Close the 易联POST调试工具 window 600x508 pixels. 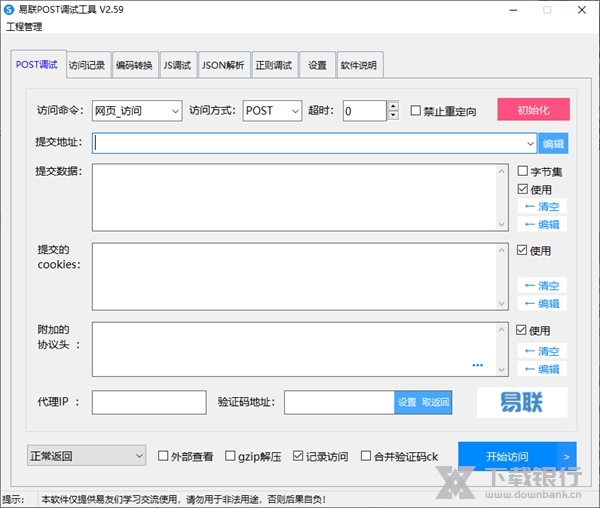(x=582, y=10)
